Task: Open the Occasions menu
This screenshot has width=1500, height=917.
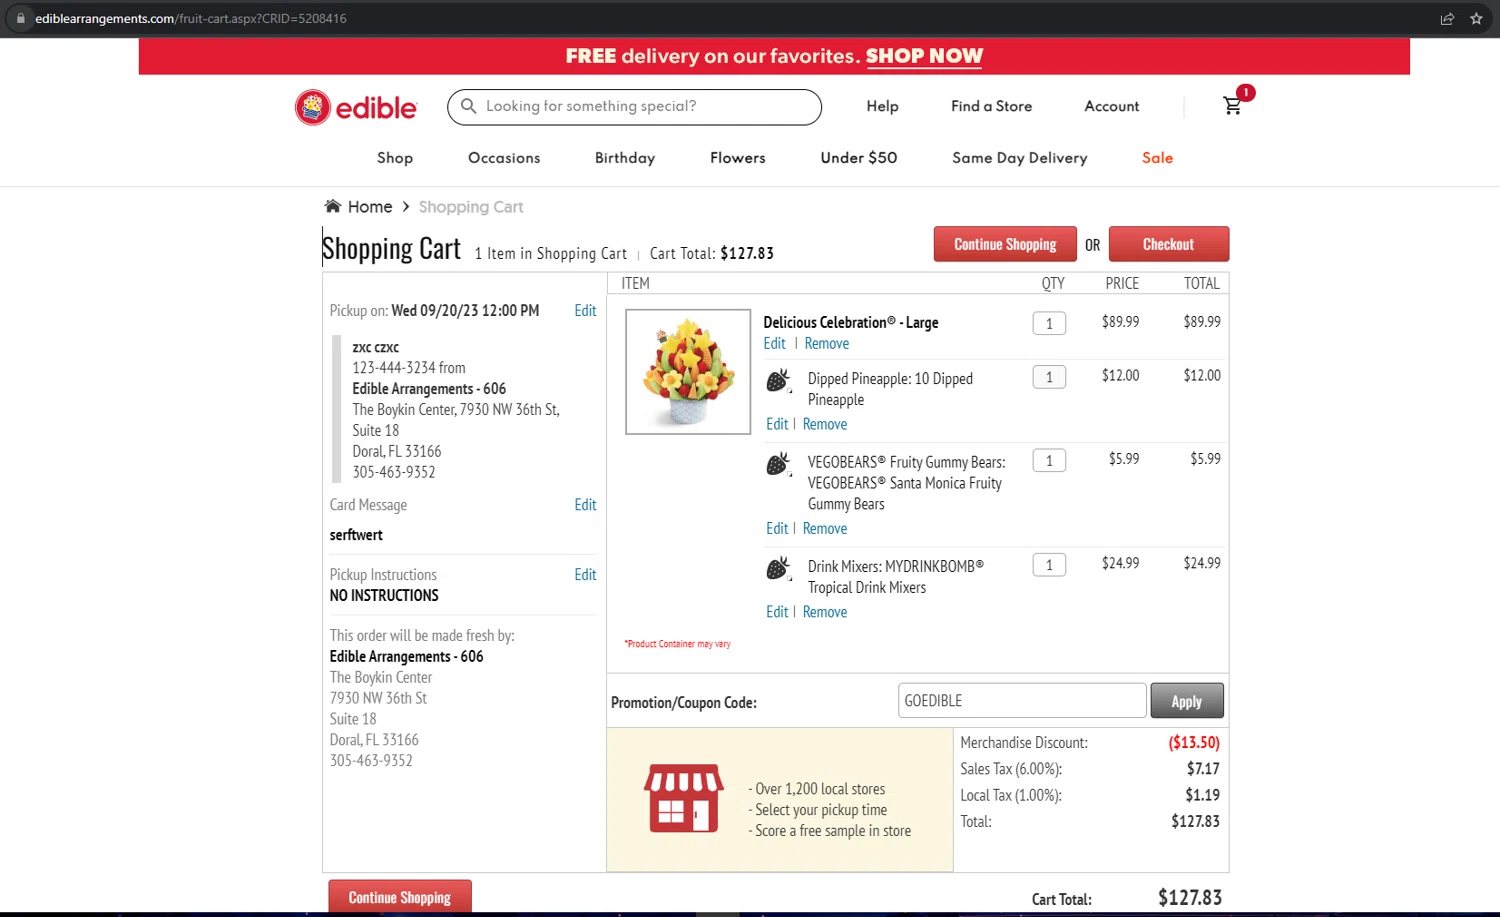Action: tap(504, 158)
